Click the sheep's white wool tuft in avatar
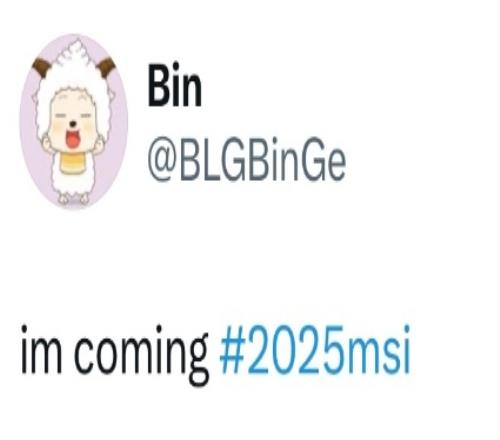 click(75, 53)
